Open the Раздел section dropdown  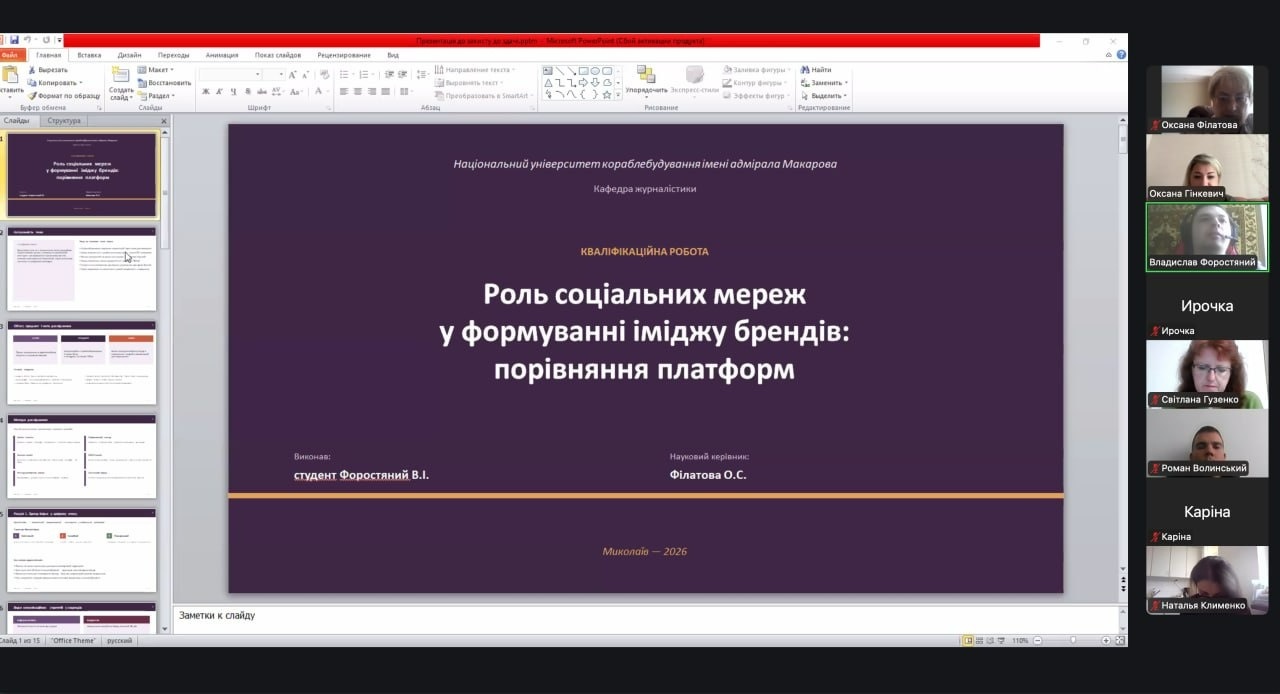(156, 96)
